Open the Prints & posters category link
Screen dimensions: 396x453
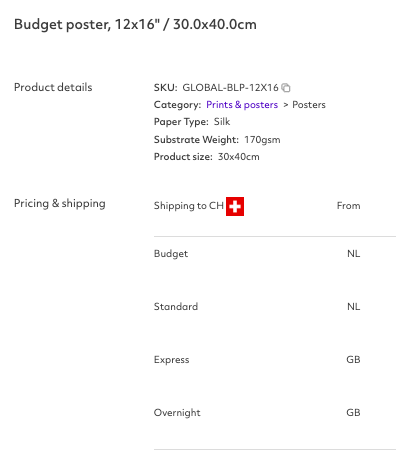click(x=242, y=105)
